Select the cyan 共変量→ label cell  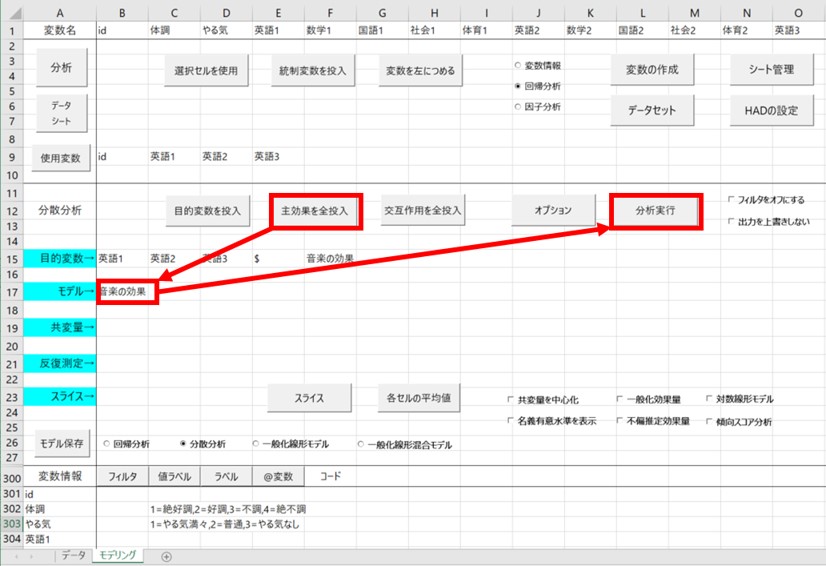click(x=61, y=327)
